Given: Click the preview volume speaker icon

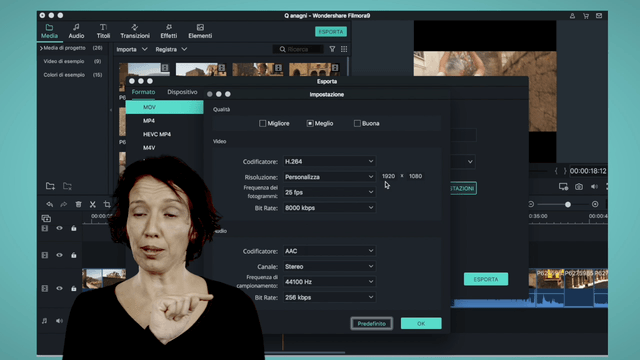Looking at the screenshot, I should [594, 187].
